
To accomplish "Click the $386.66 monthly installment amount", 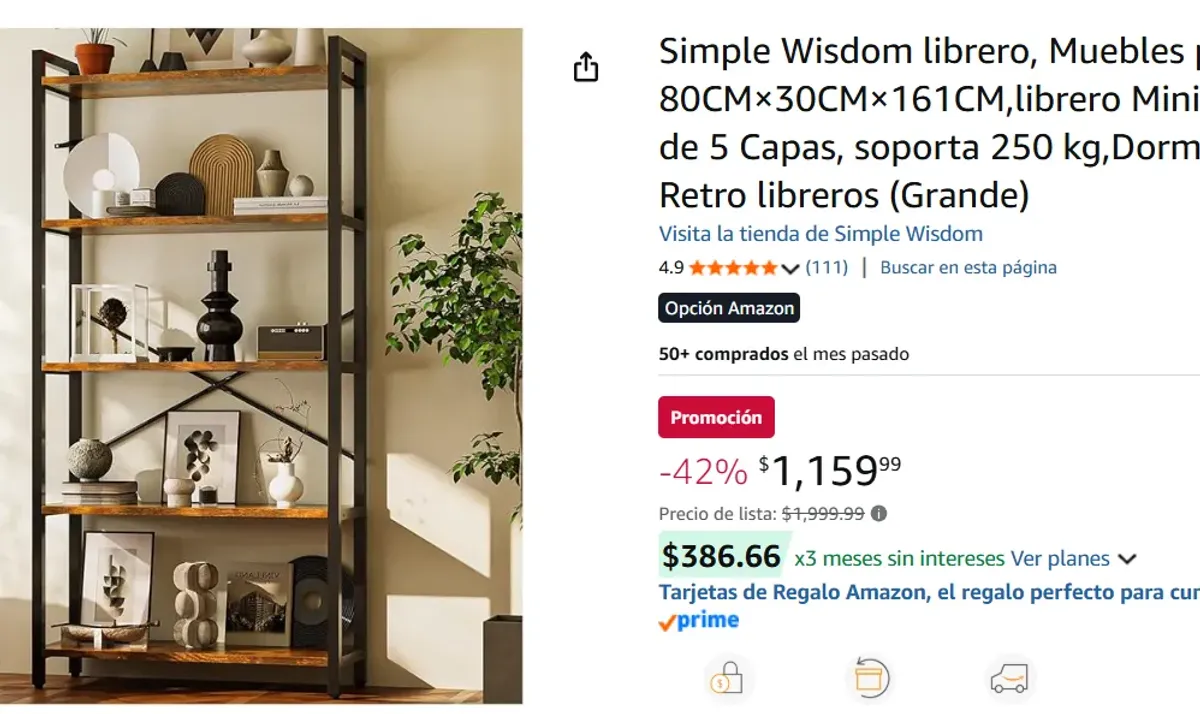I will coord(721,557).
